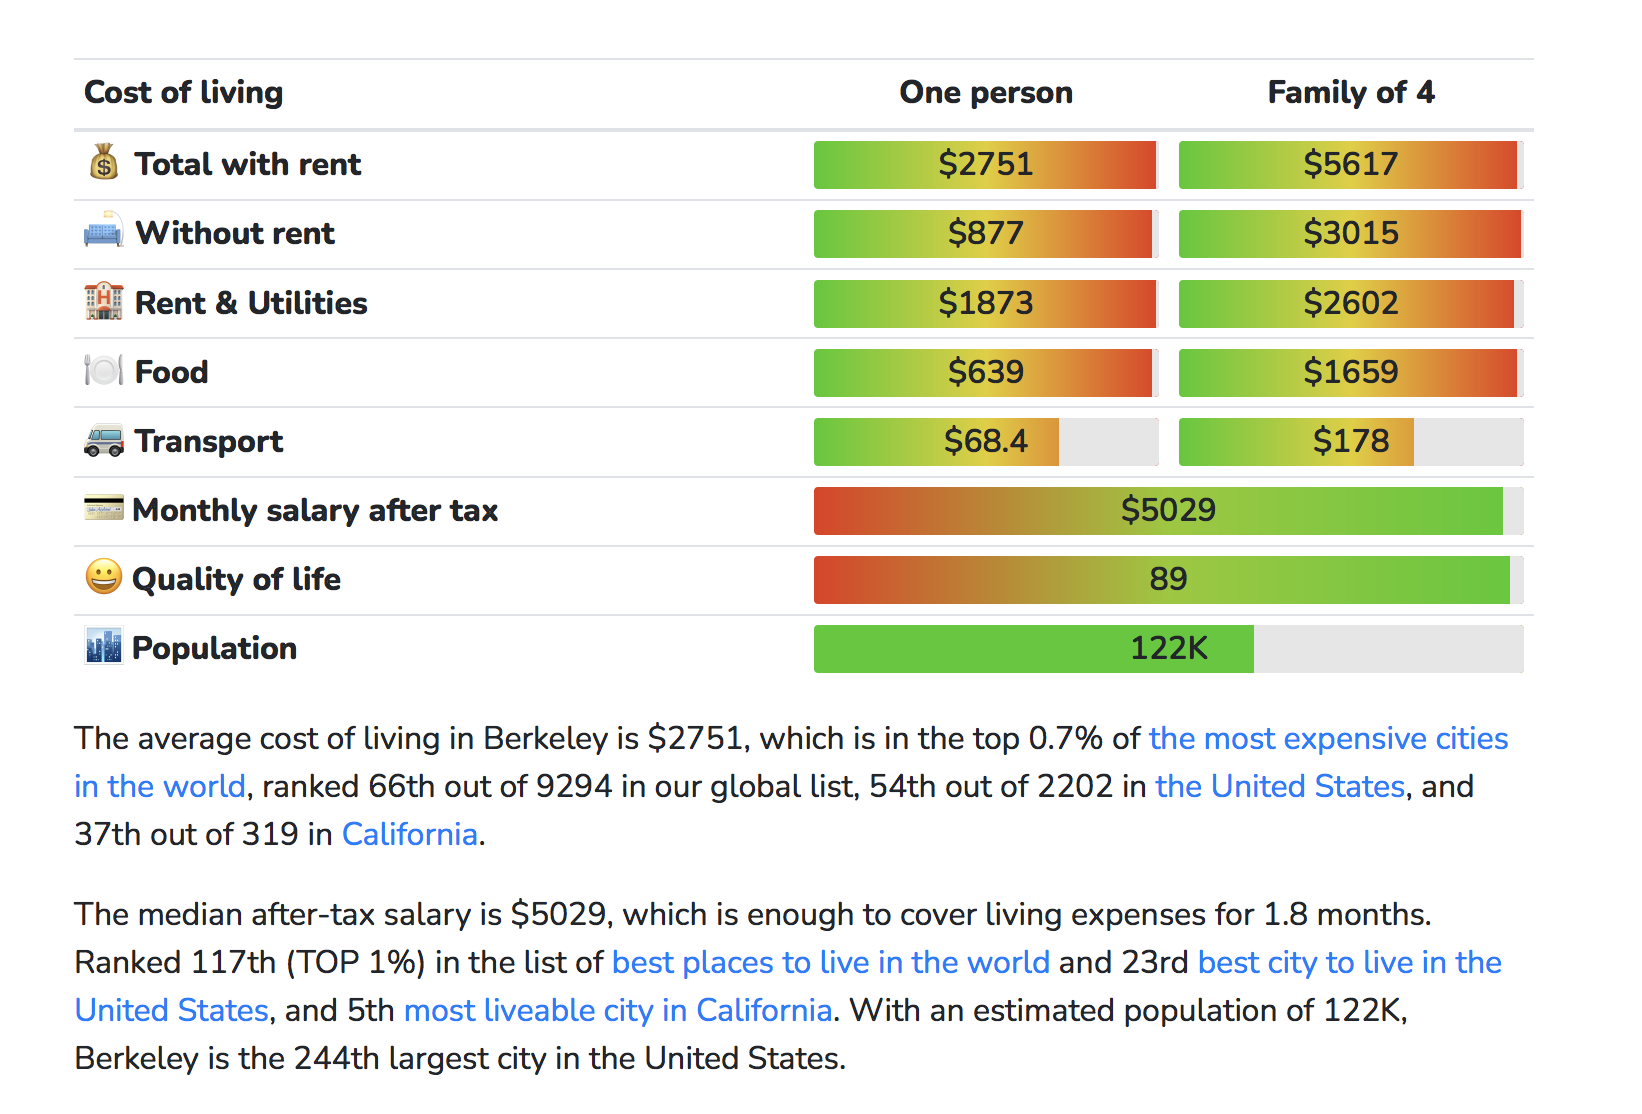Select the Family of 4 column header

[x=1351, y=92]
